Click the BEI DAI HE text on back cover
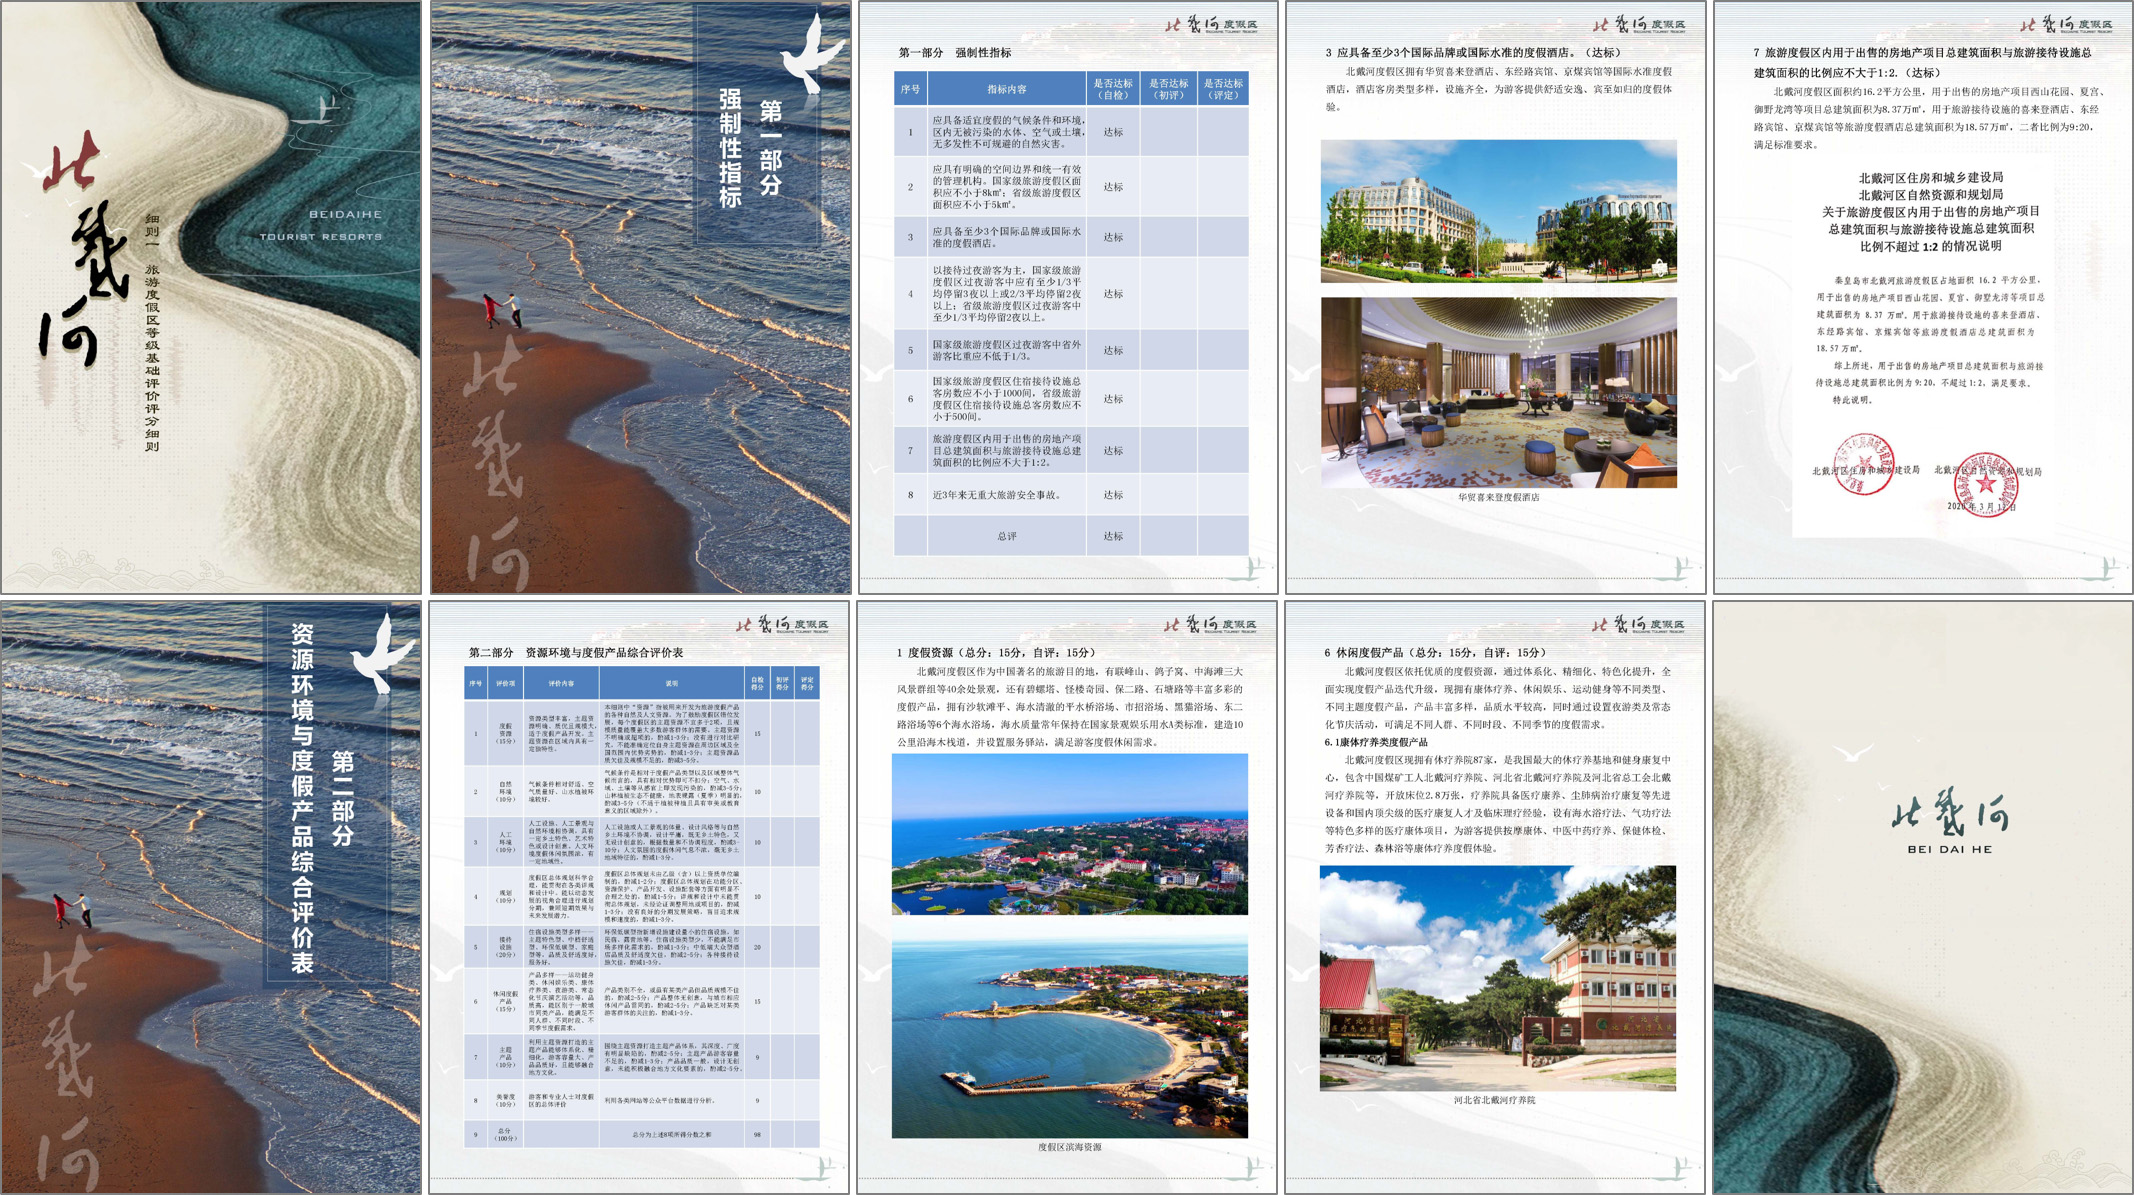Viewport: 2134px width, 1195px height. pyautogui.click(x=1950, y=849)
